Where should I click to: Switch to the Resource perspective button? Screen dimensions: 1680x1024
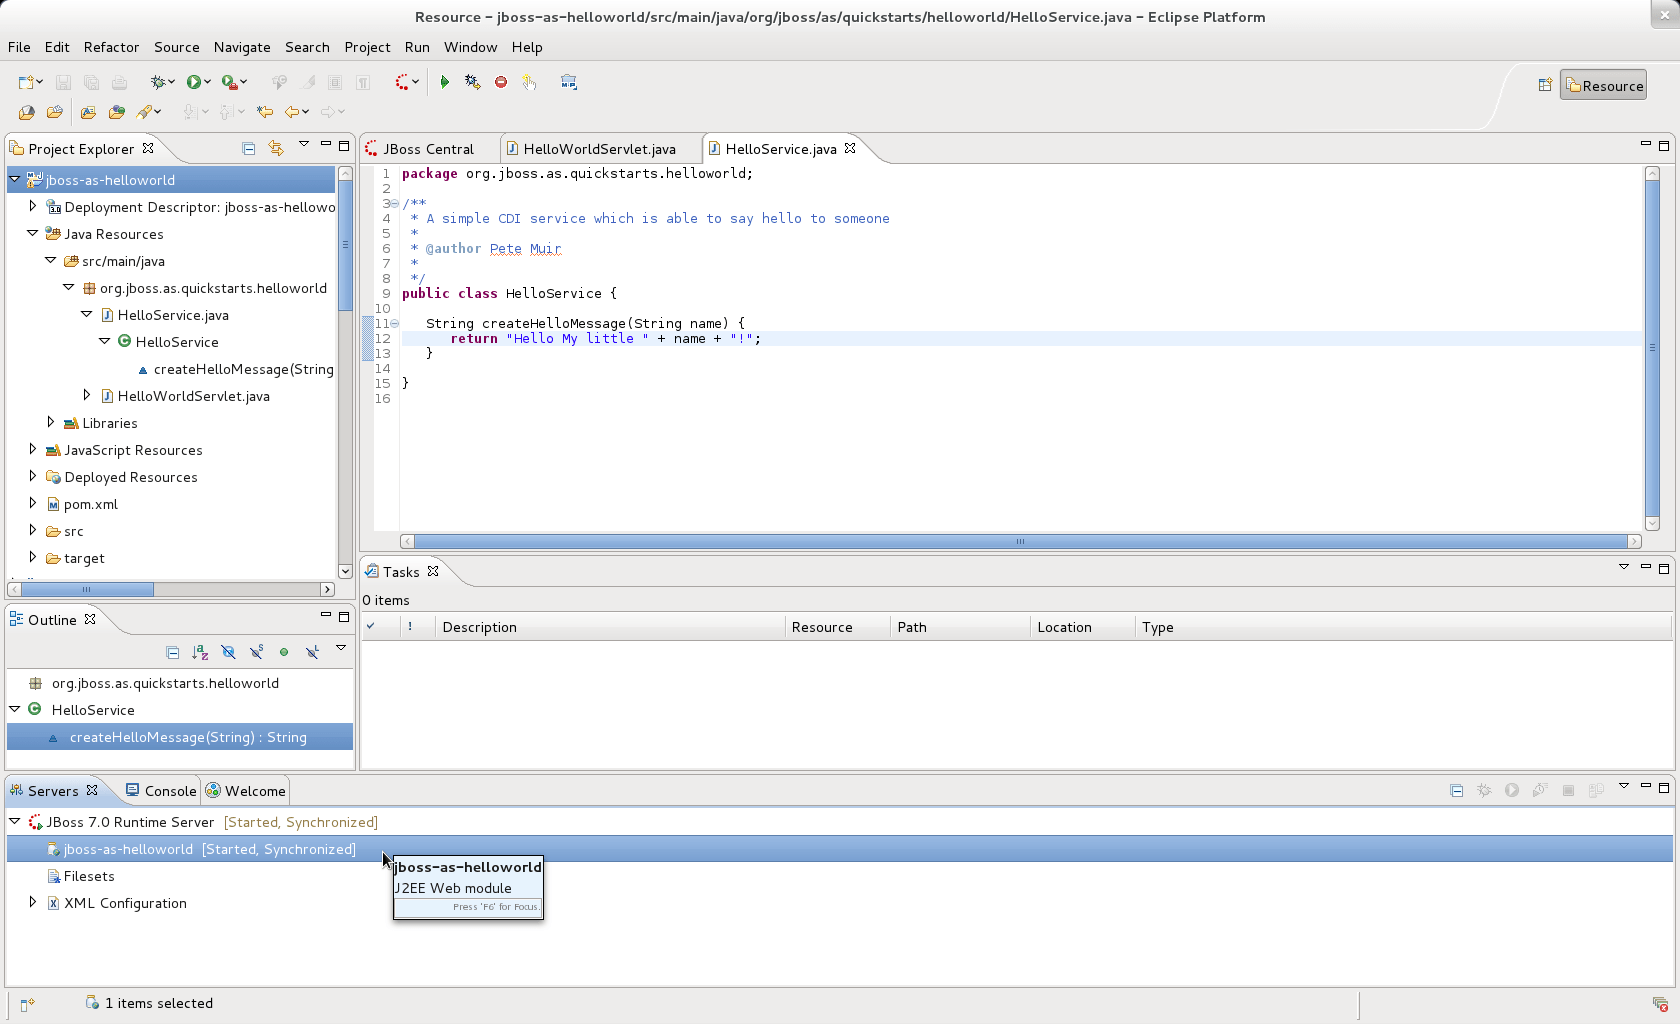1603,86
